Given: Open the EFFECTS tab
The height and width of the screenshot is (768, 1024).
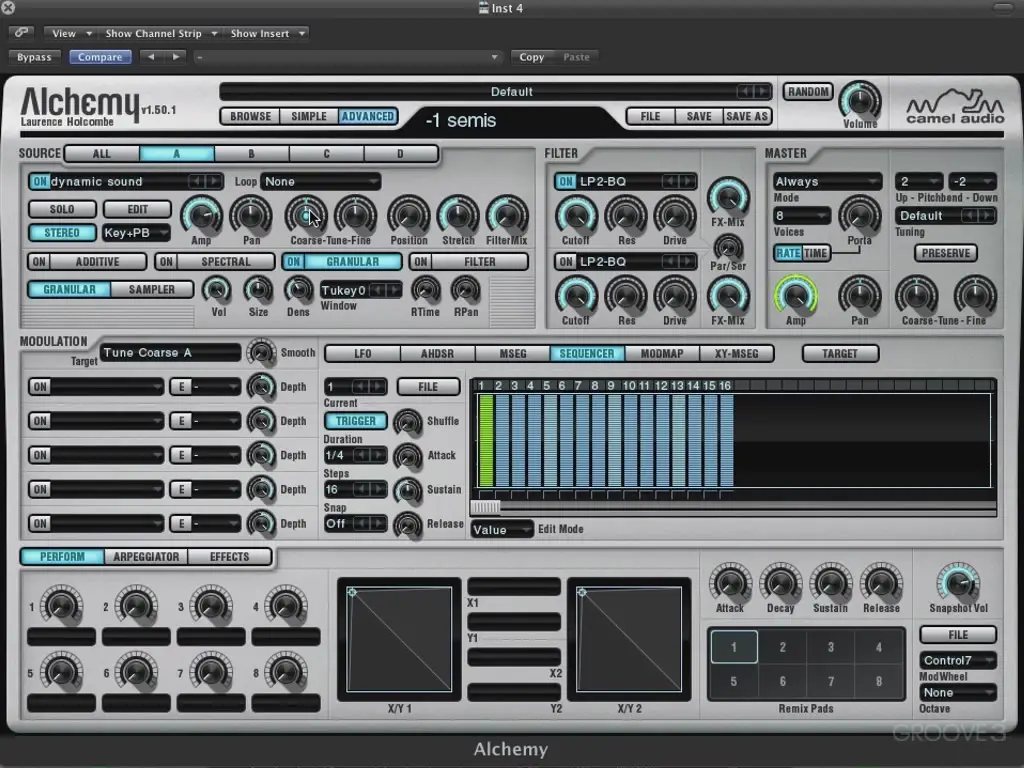Looking at the screenshot, I should coord(230,557).
